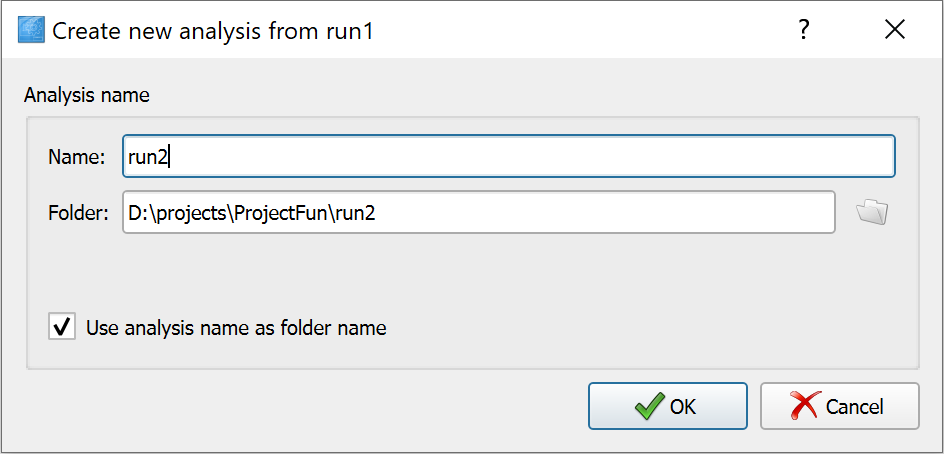Click the application icon in title bar

tap(31, 30)
